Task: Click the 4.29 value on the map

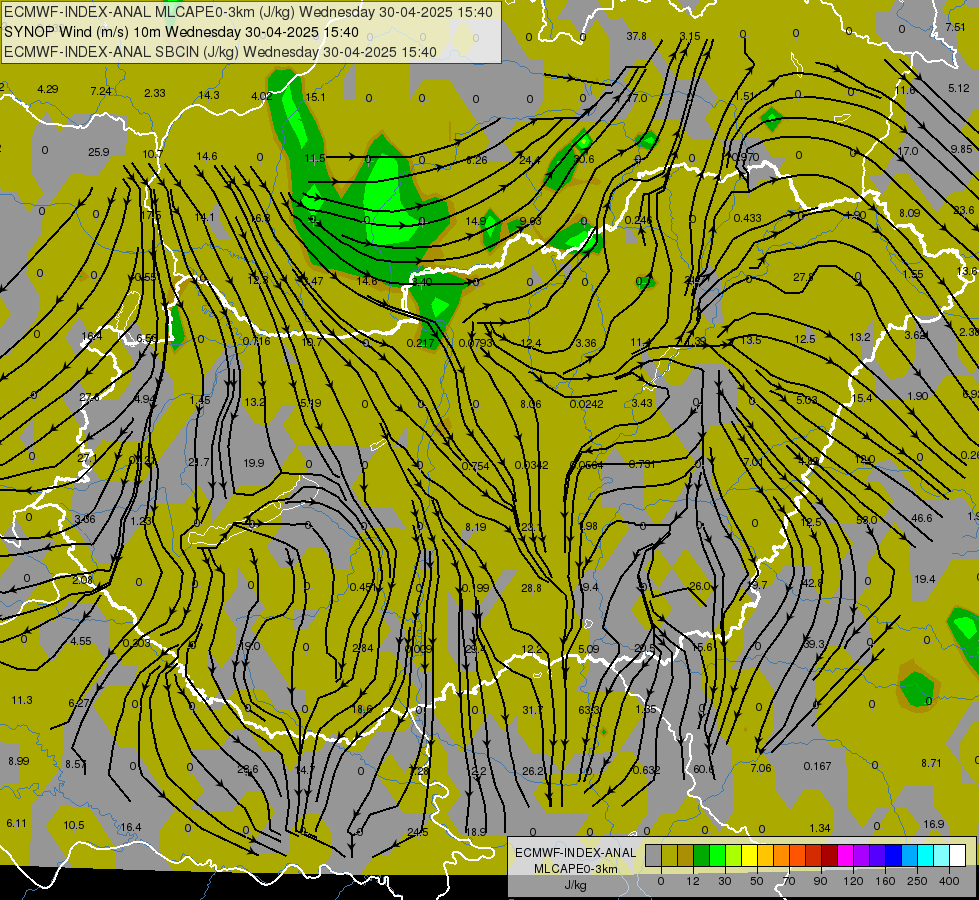Action: coord(47,89)
